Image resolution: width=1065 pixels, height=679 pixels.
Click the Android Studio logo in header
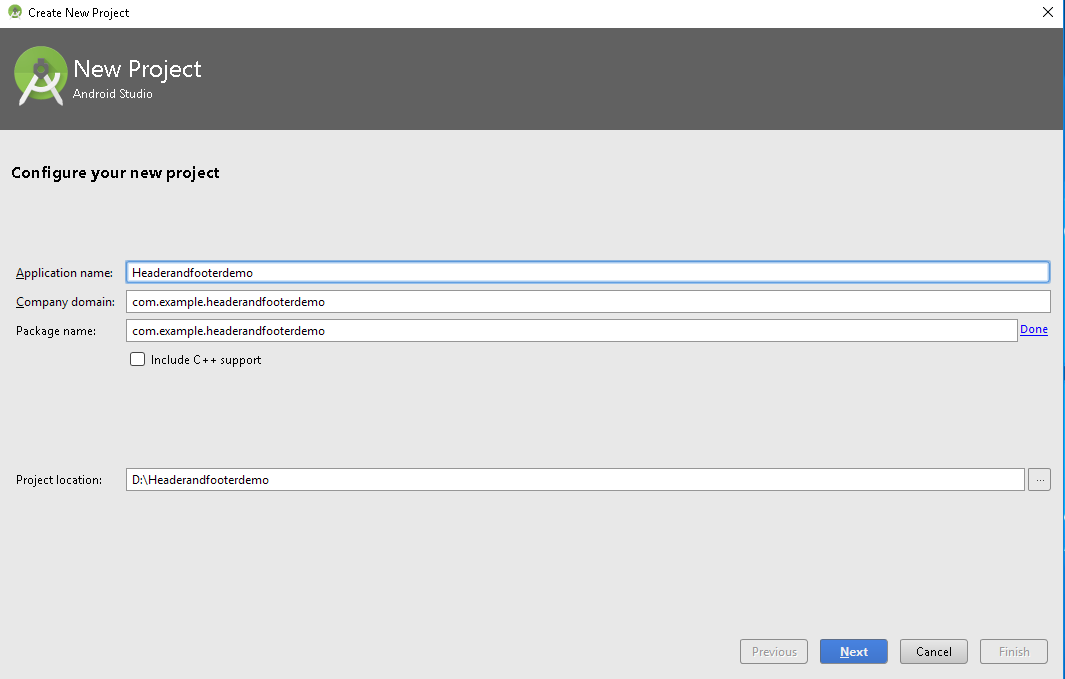point(41,77)
